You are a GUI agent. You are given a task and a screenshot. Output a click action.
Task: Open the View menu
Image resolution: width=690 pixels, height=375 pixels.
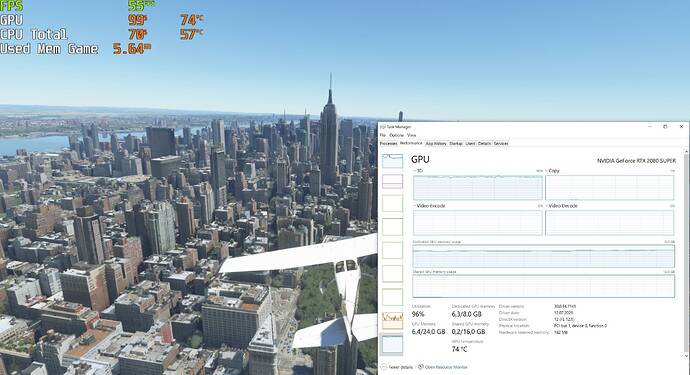point(411,135)
